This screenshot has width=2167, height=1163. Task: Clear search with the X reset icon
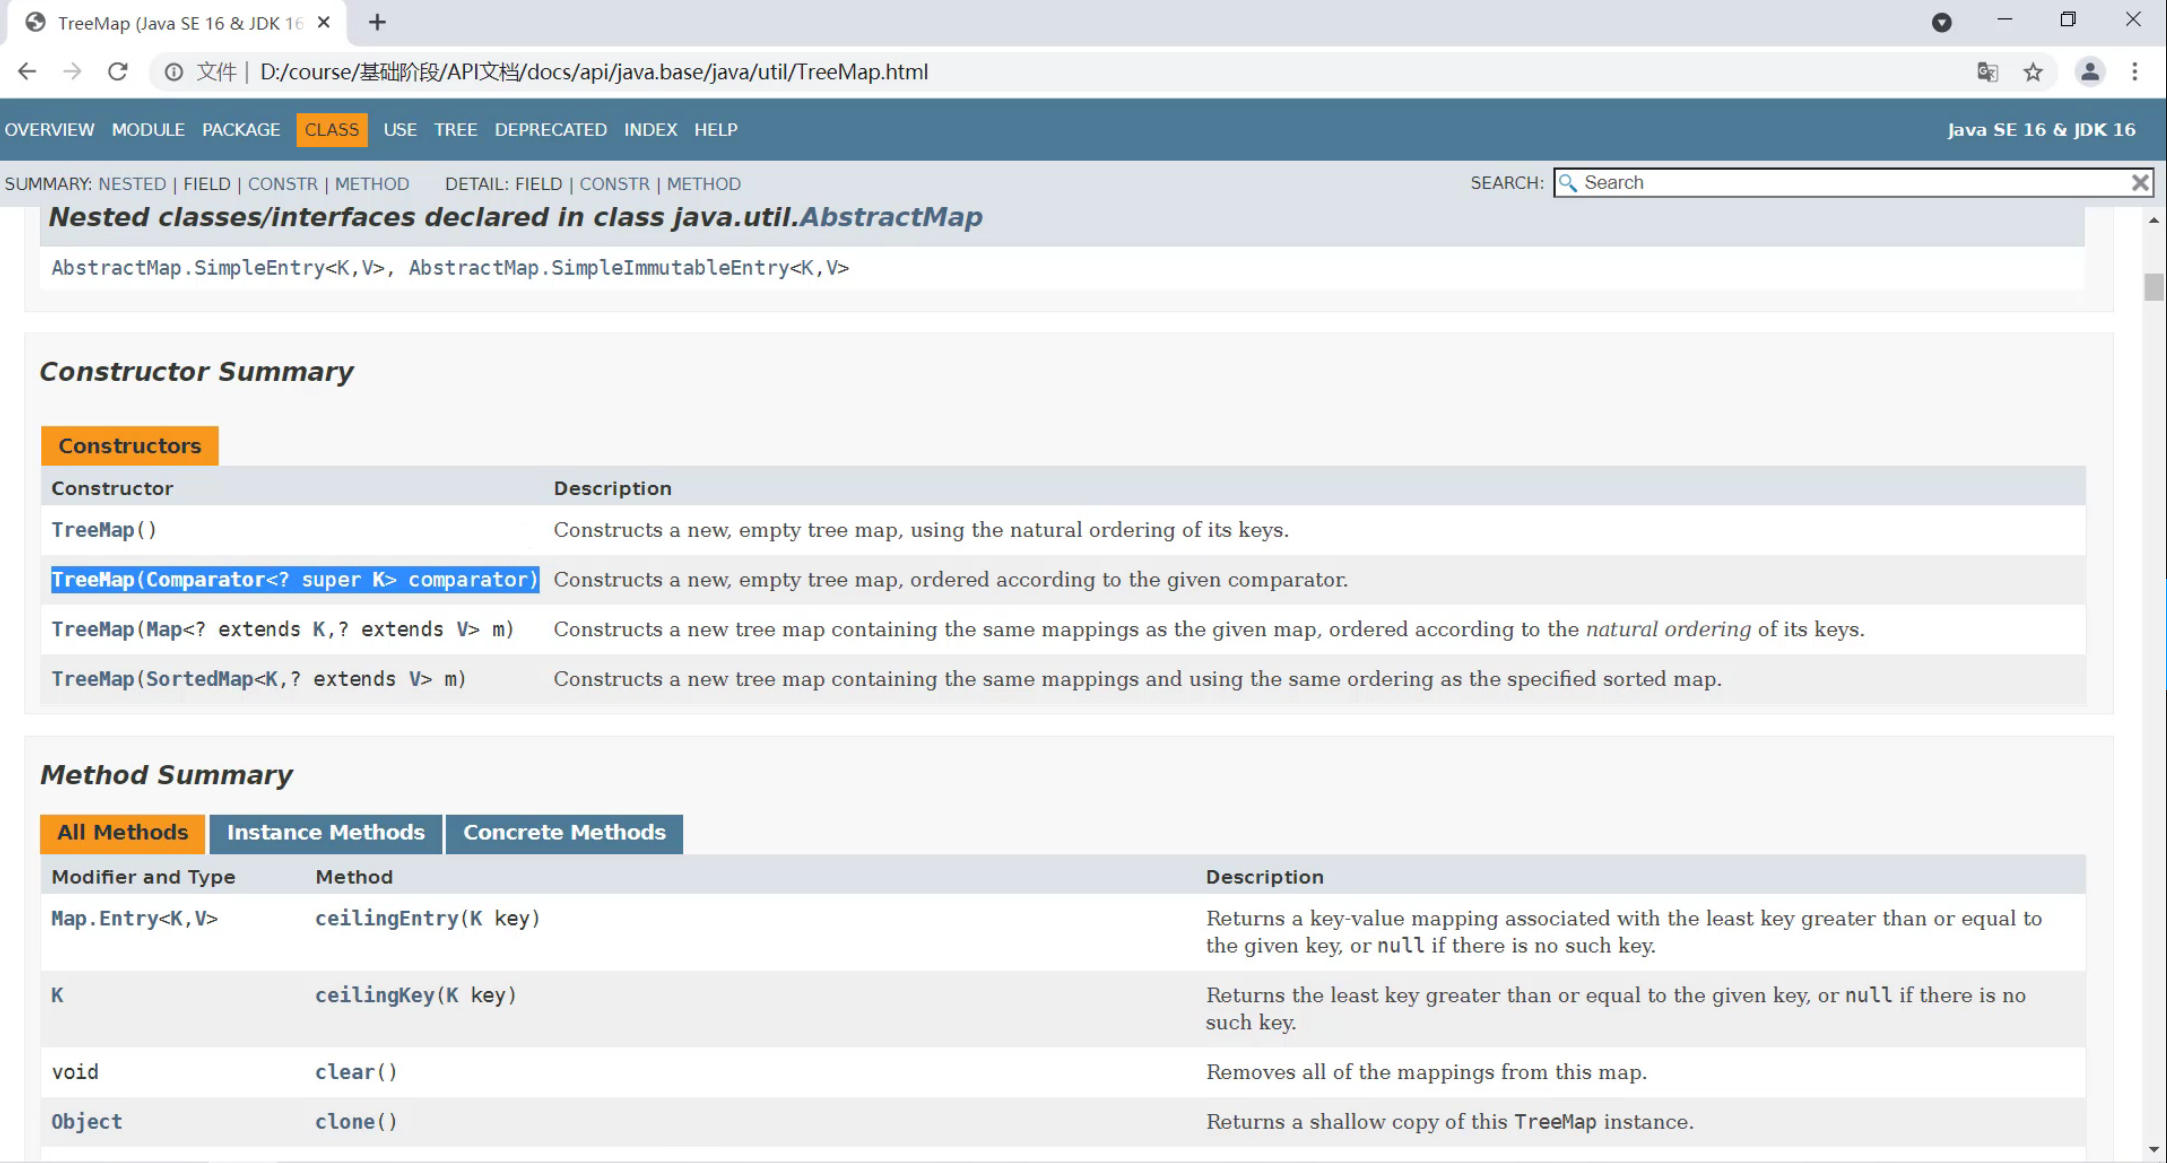pyautogui.click(x=2140, y=183)
